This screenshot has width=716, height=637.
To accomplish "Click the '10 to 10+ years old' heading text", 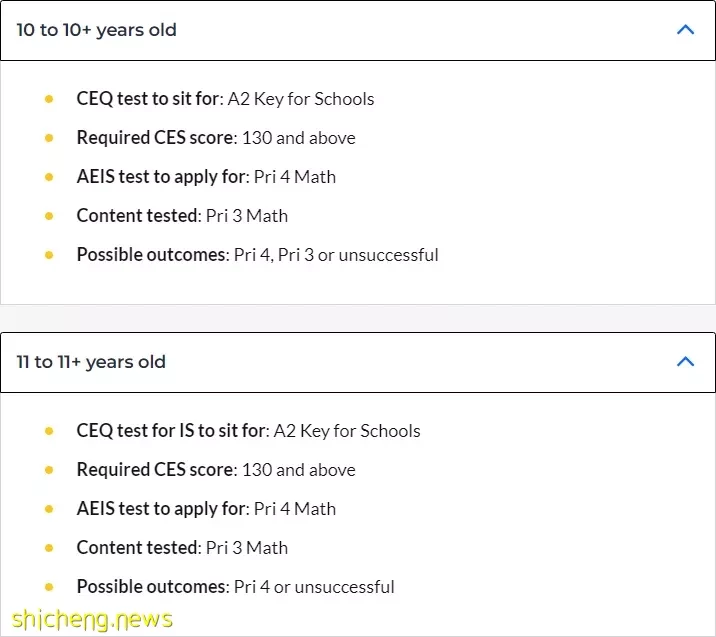I will pyautogui.click(x=96, y=30).
